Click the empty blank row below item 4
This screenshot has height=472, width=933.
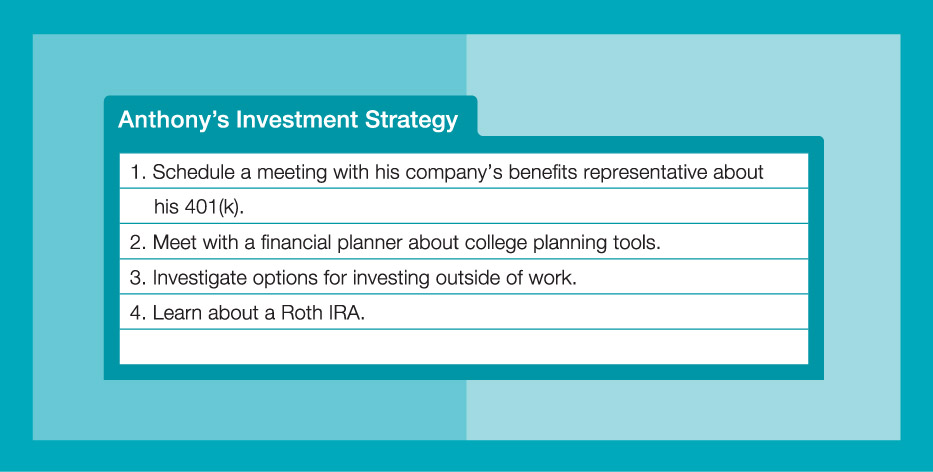point(463,347)
